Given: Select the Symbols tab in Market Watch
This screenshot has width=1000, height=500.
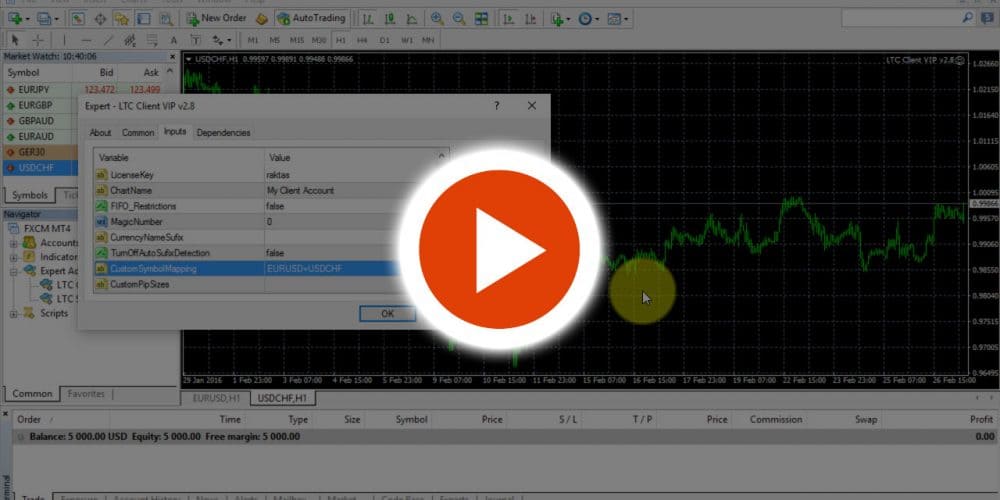Looking at the screenshot, I should point(29,195).
